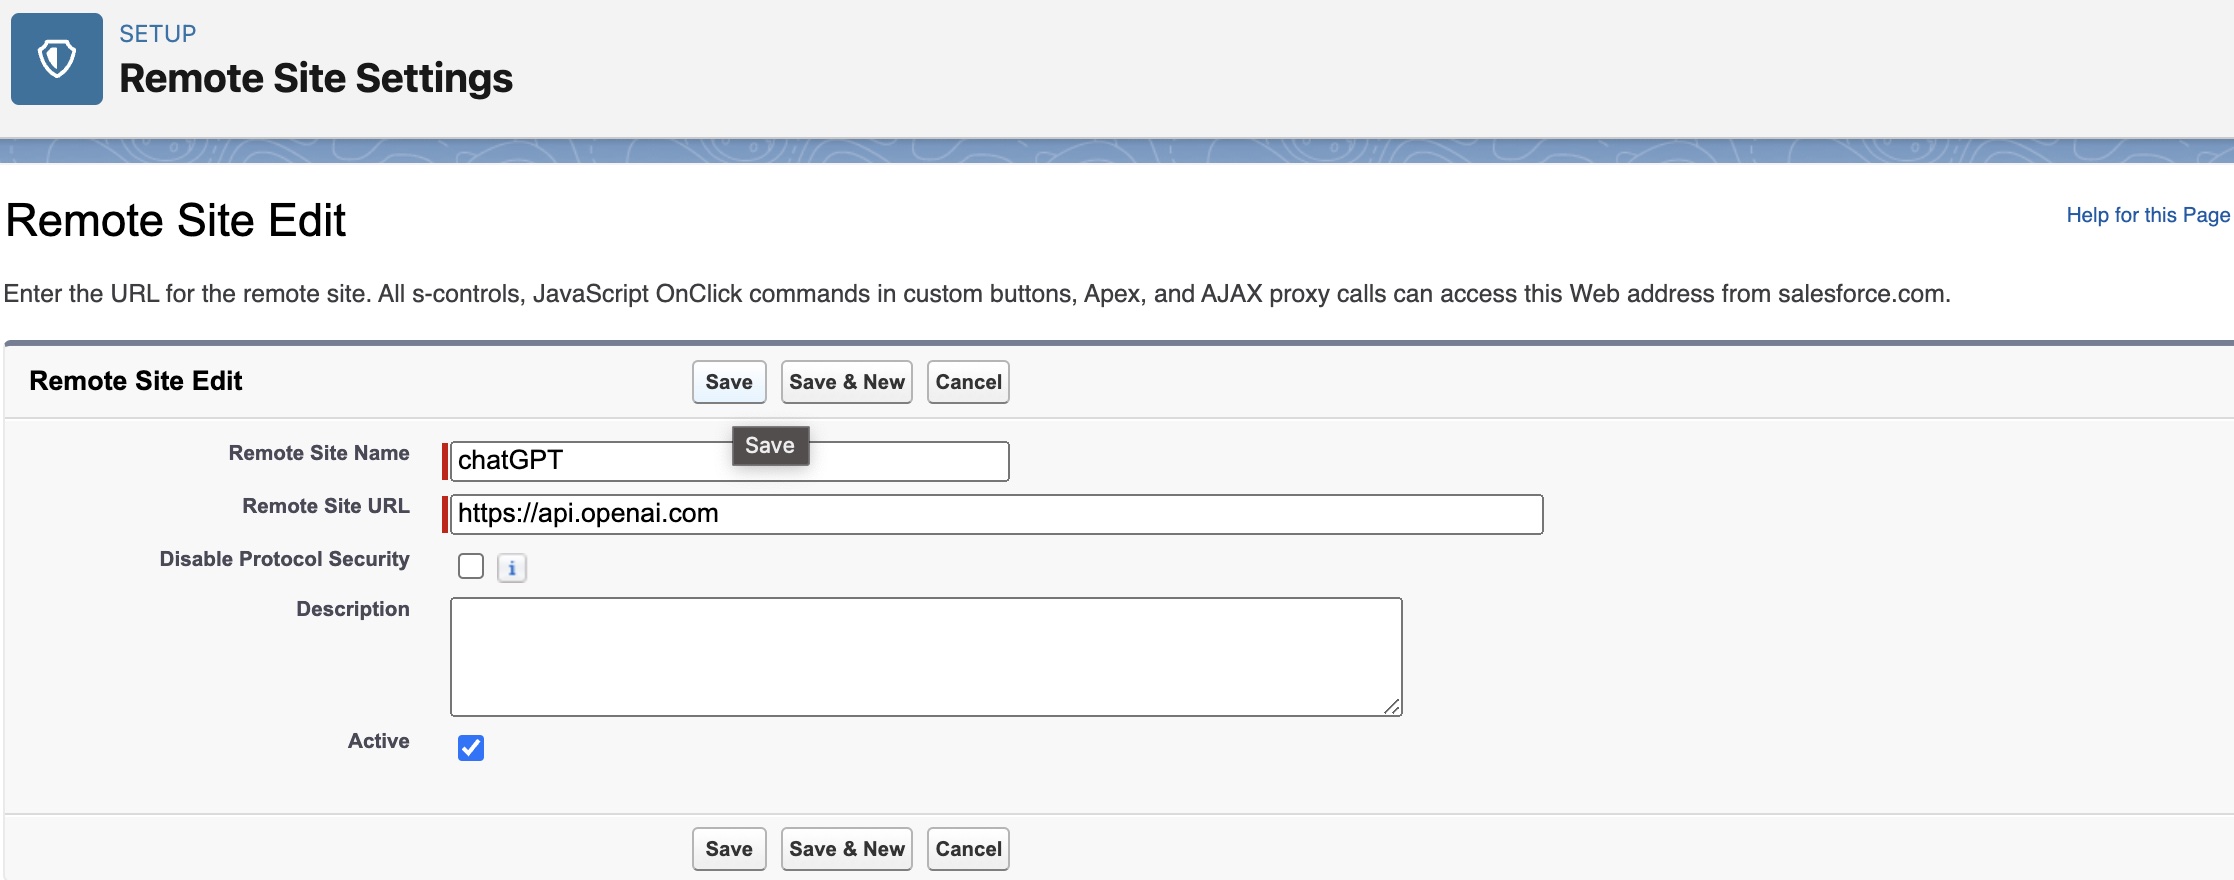Grab the Description box resize handle
Image resolution: width=2234 pixels, height=880 pixels.
point(1391,706)
